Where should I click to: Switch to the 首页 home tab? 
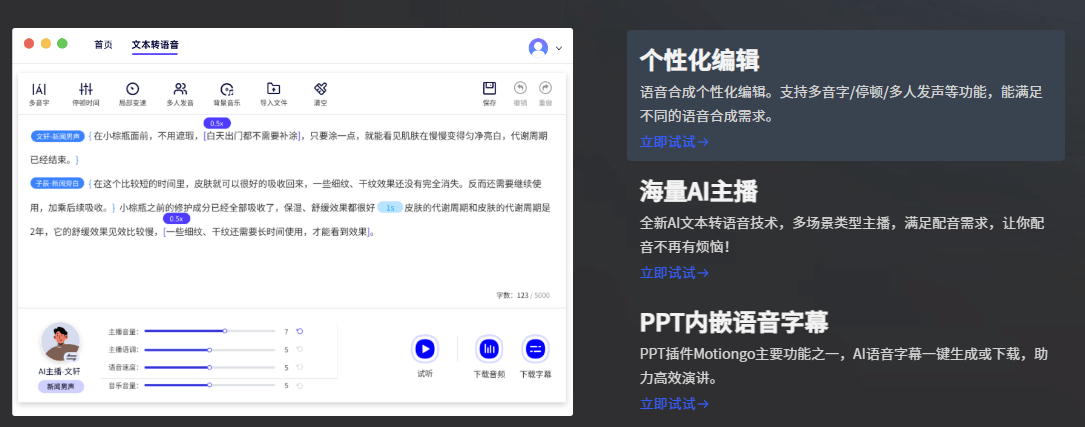(x=103, y=45)
